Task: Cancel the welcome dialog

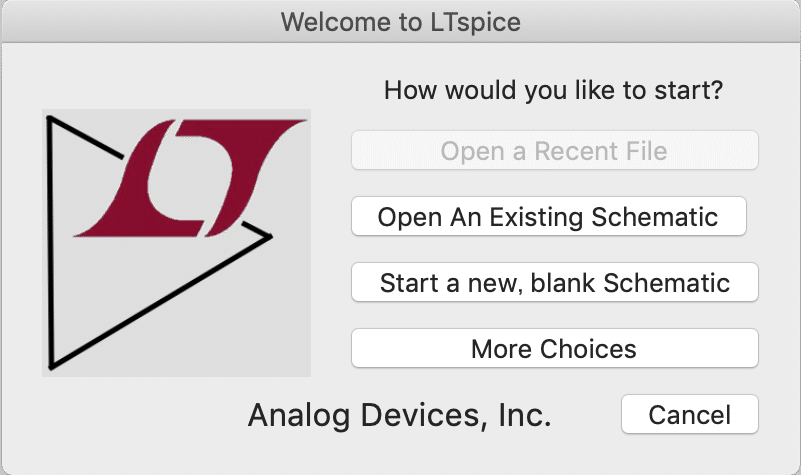Action: coord(689,415)
